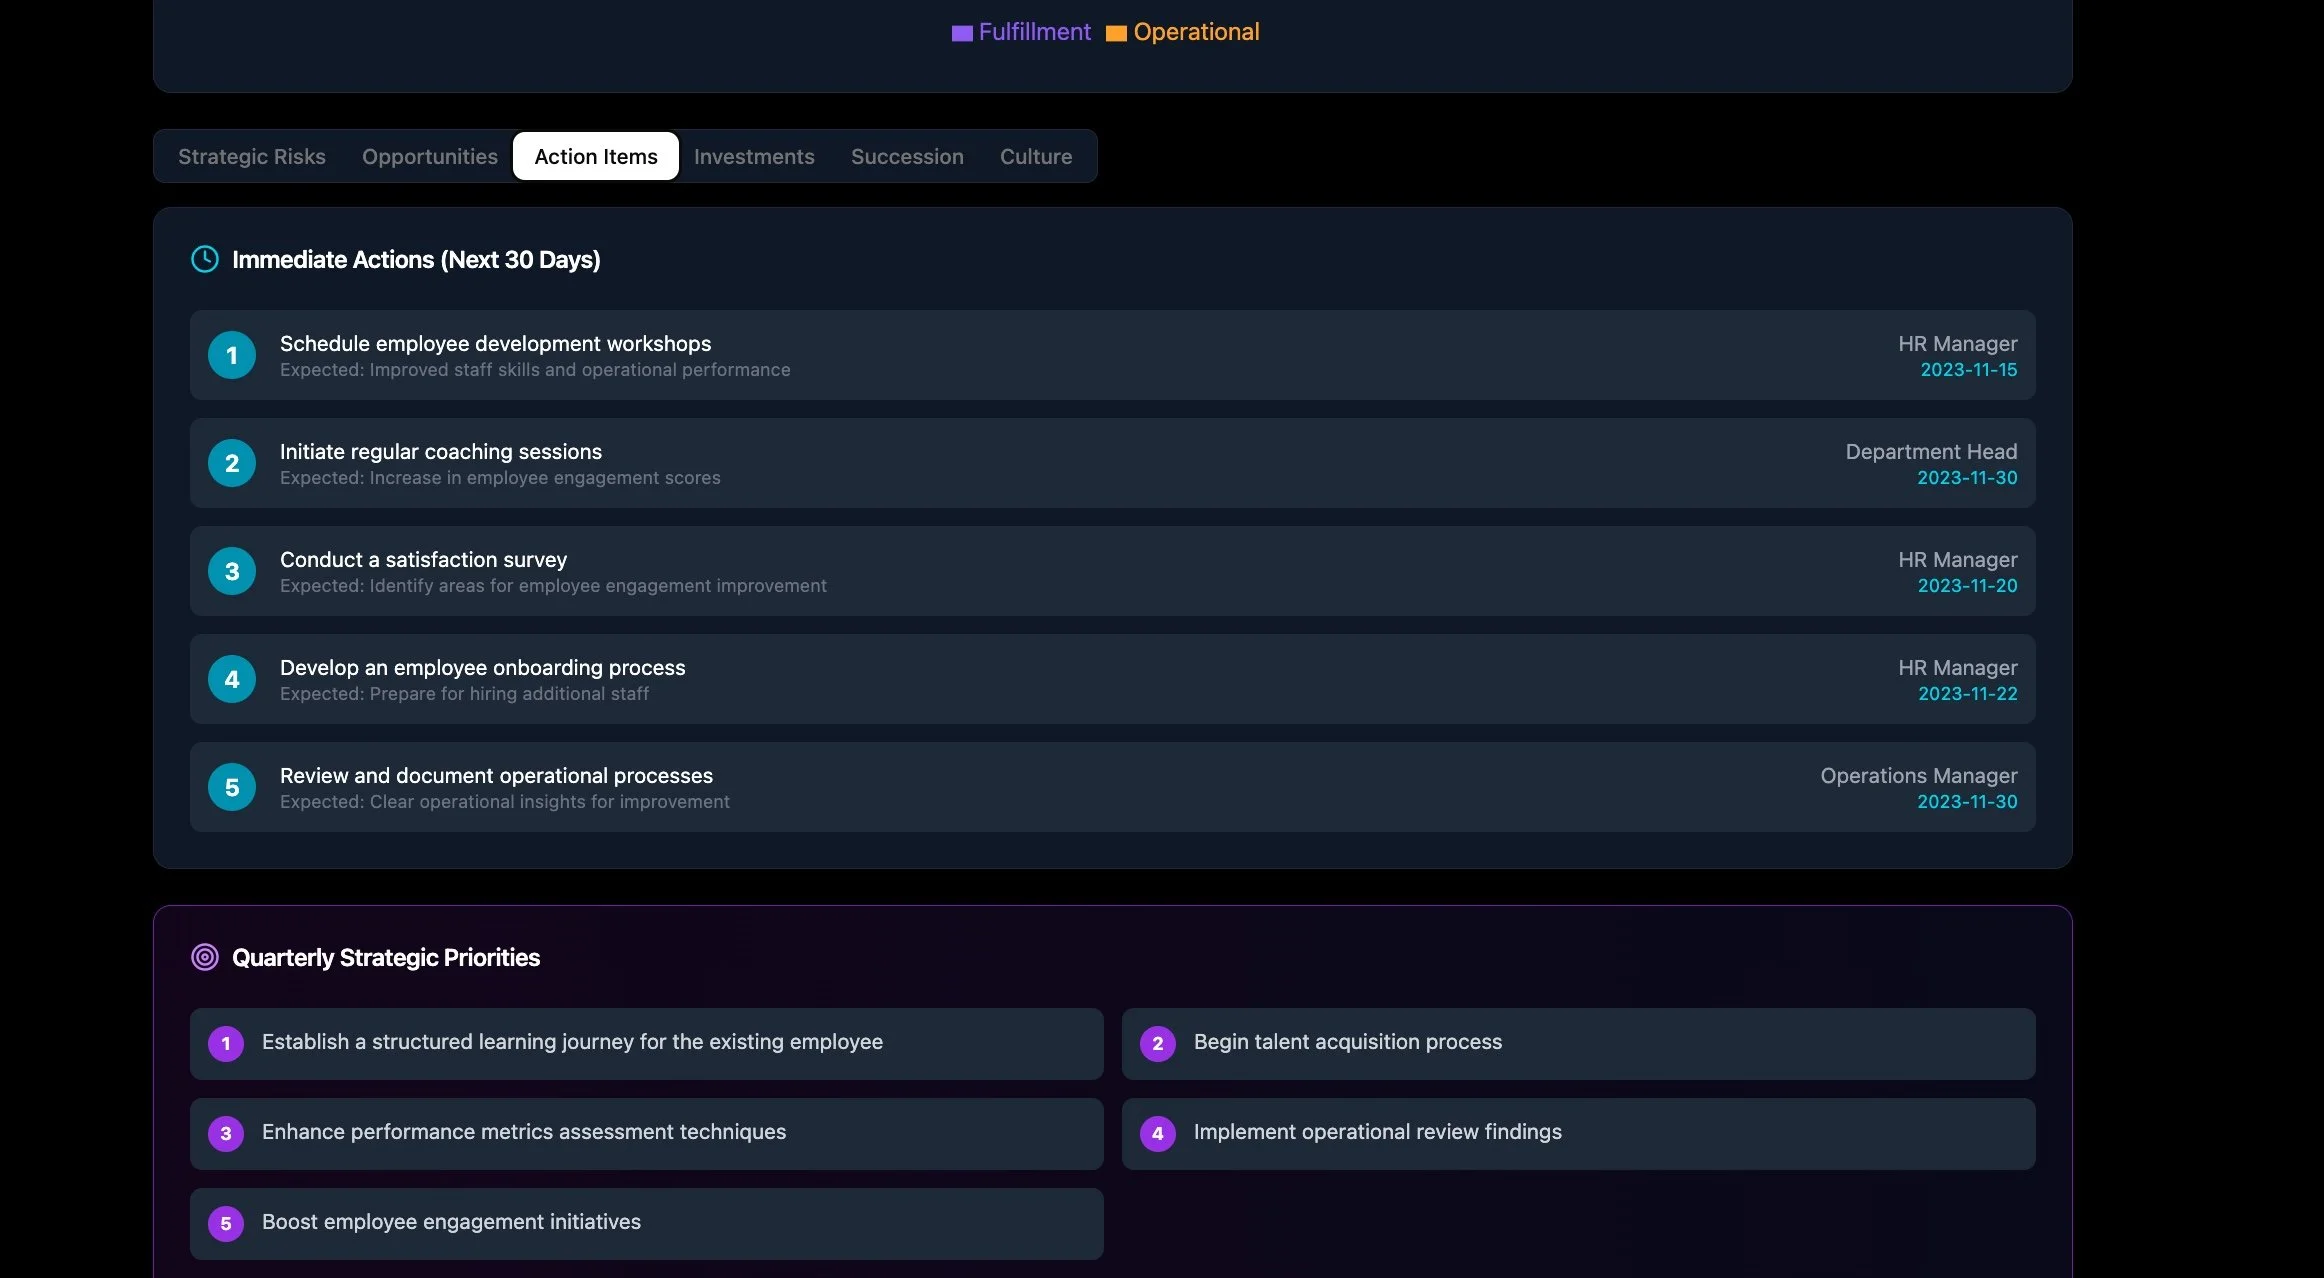Click number 5 badge for operational processes
Screen dimensions: 2324x1278
click(232, 787)
